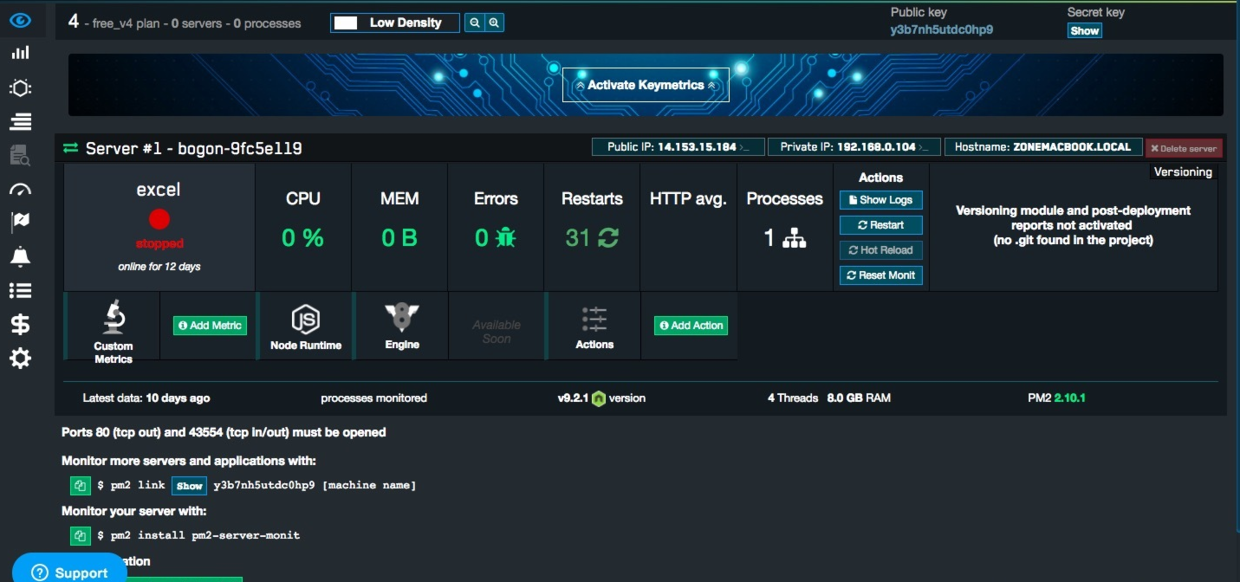Copy the pm2 install command
The image size is (1240, 582).
[80, 536]
